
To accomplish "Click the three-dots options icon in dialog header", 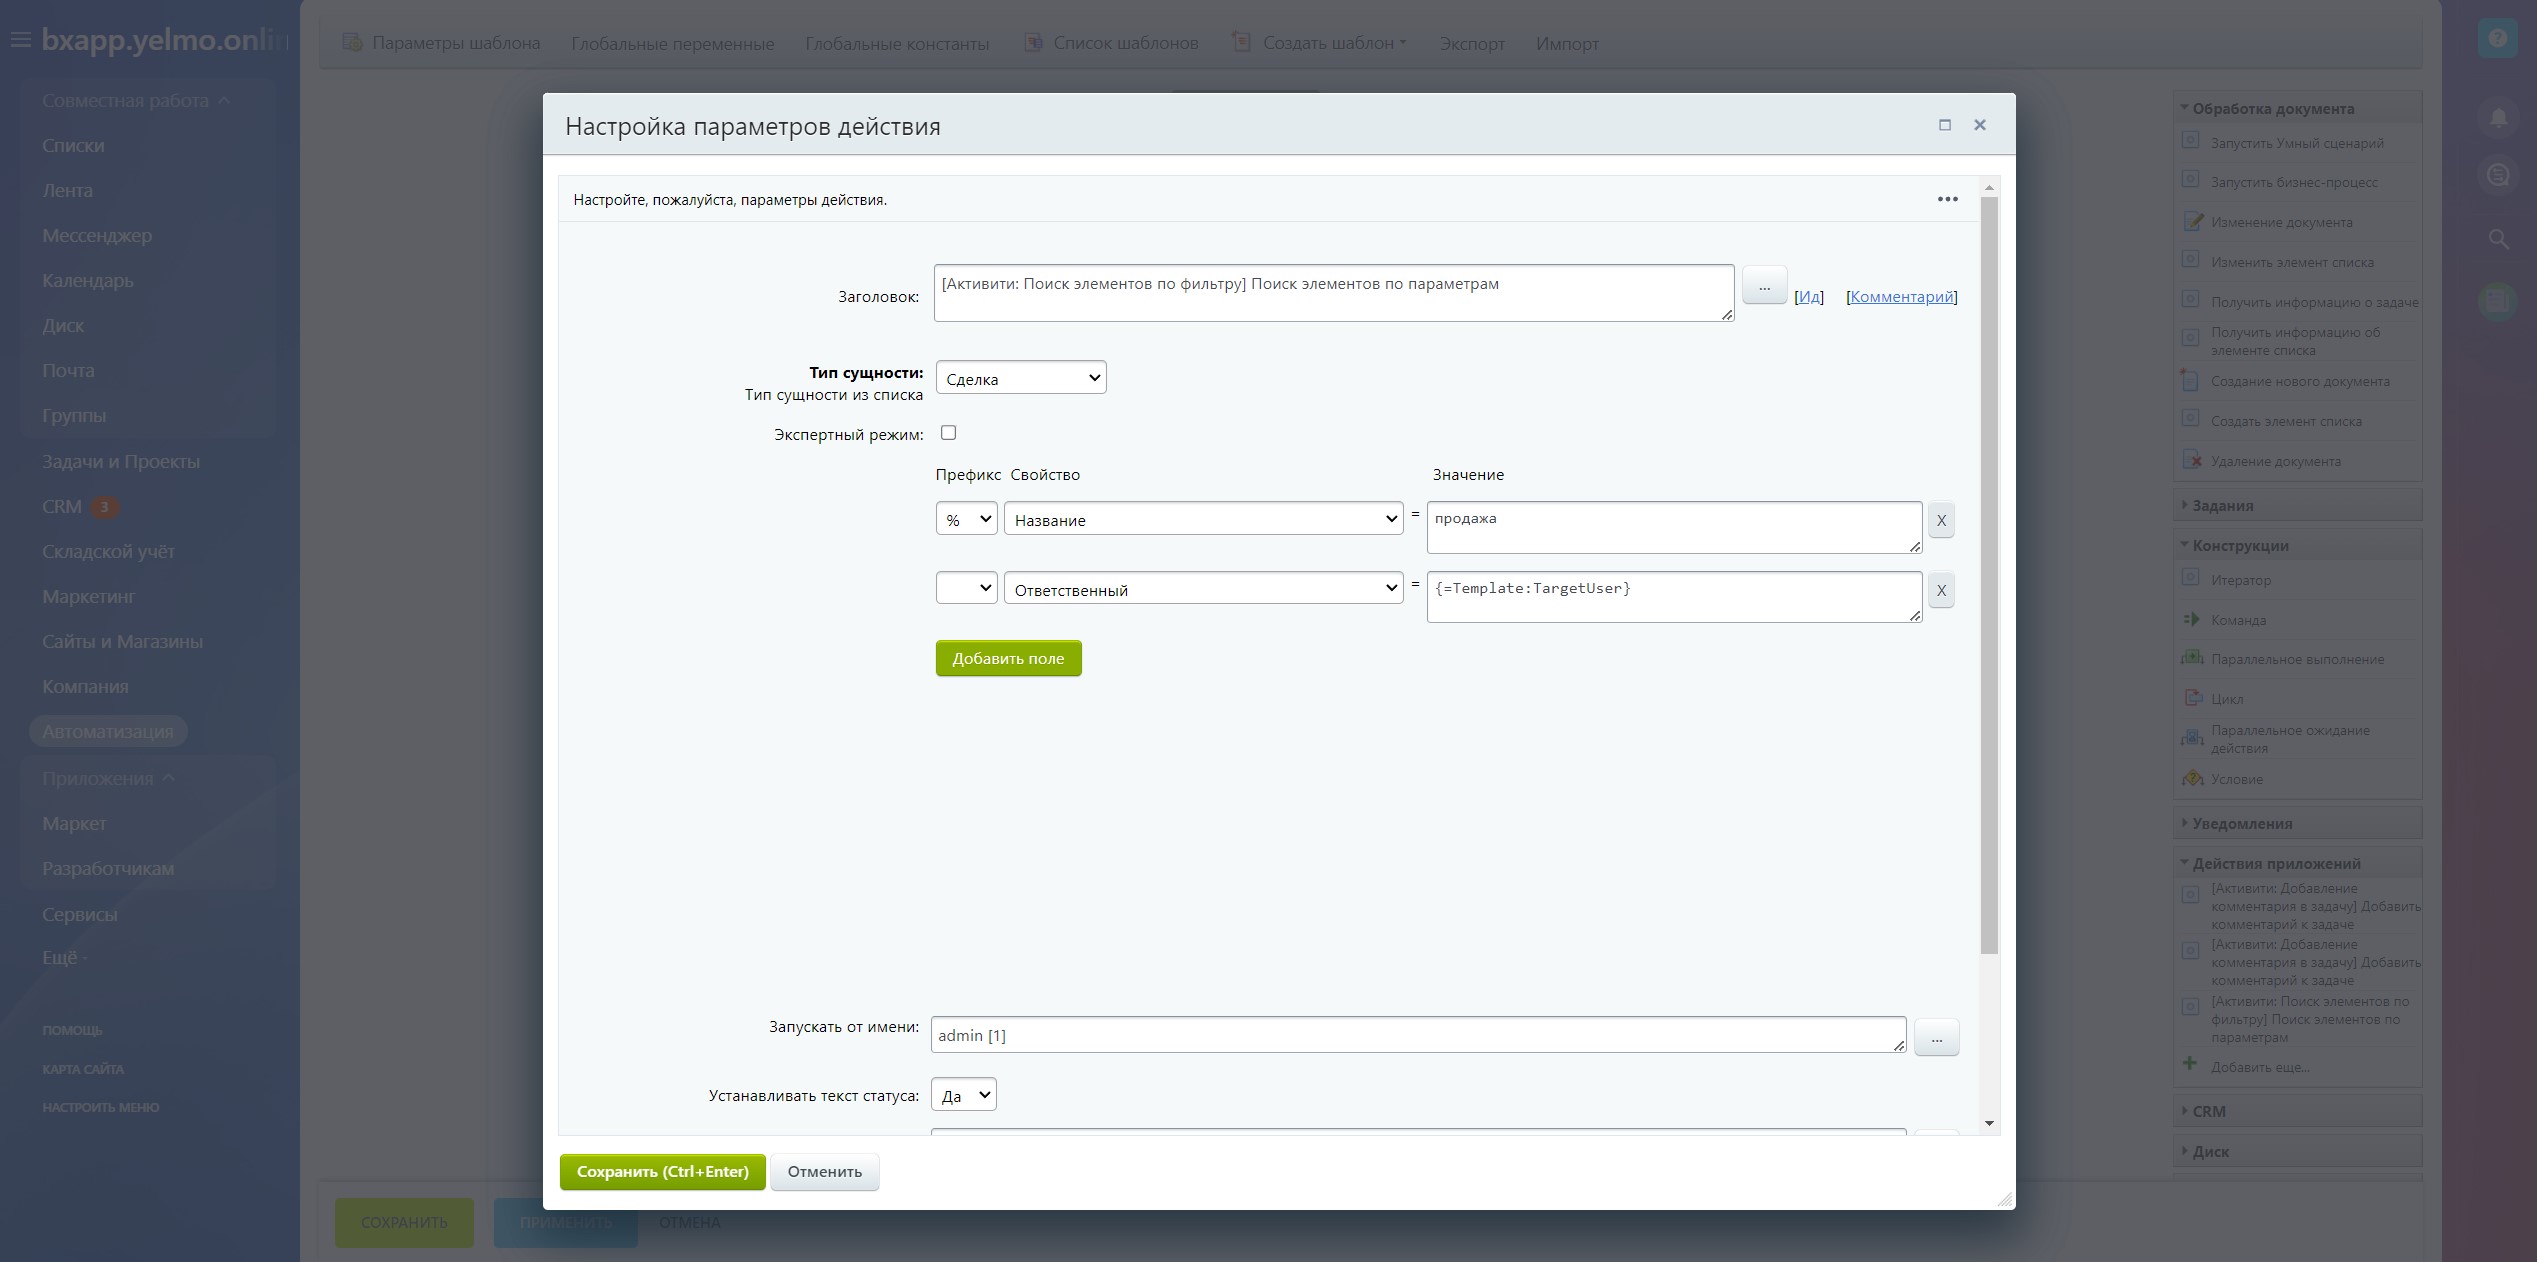I will (1947, 199).
